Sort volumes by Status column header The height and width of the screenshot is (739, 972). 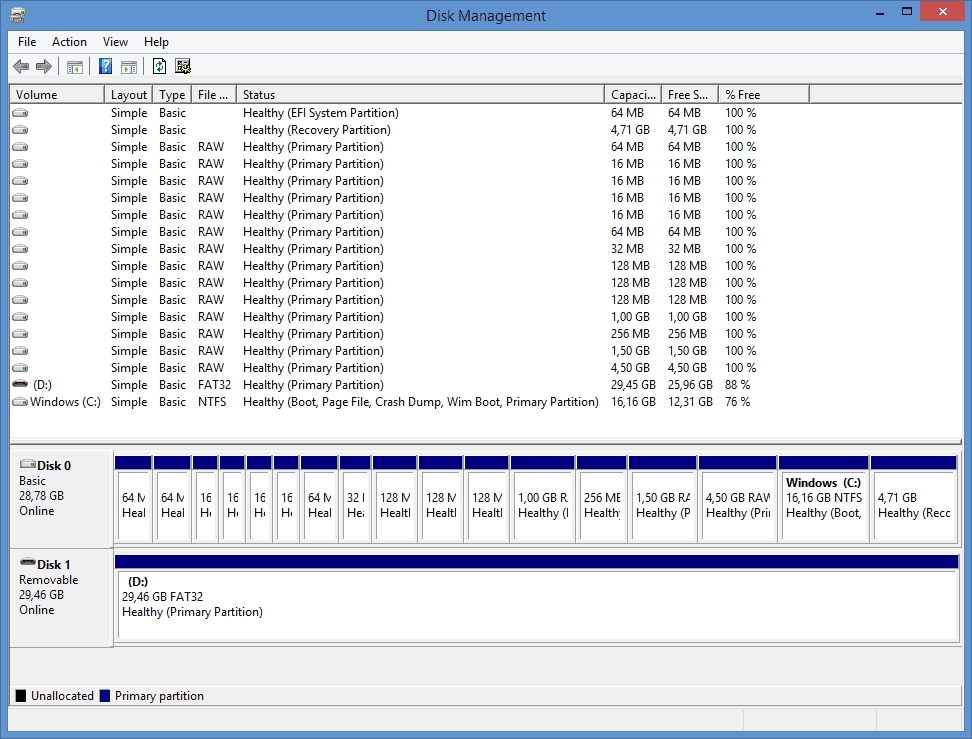(420, 95)
